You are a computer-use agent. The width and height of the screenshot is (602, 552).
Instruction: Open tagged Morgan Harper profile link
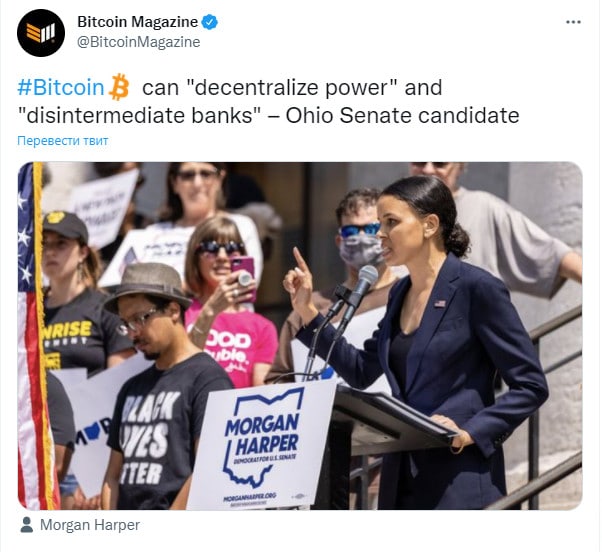(90, 525)
